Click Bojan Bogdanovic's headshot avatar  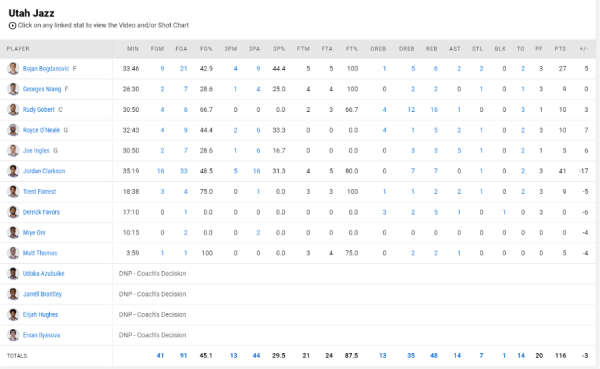click(13, 69)
